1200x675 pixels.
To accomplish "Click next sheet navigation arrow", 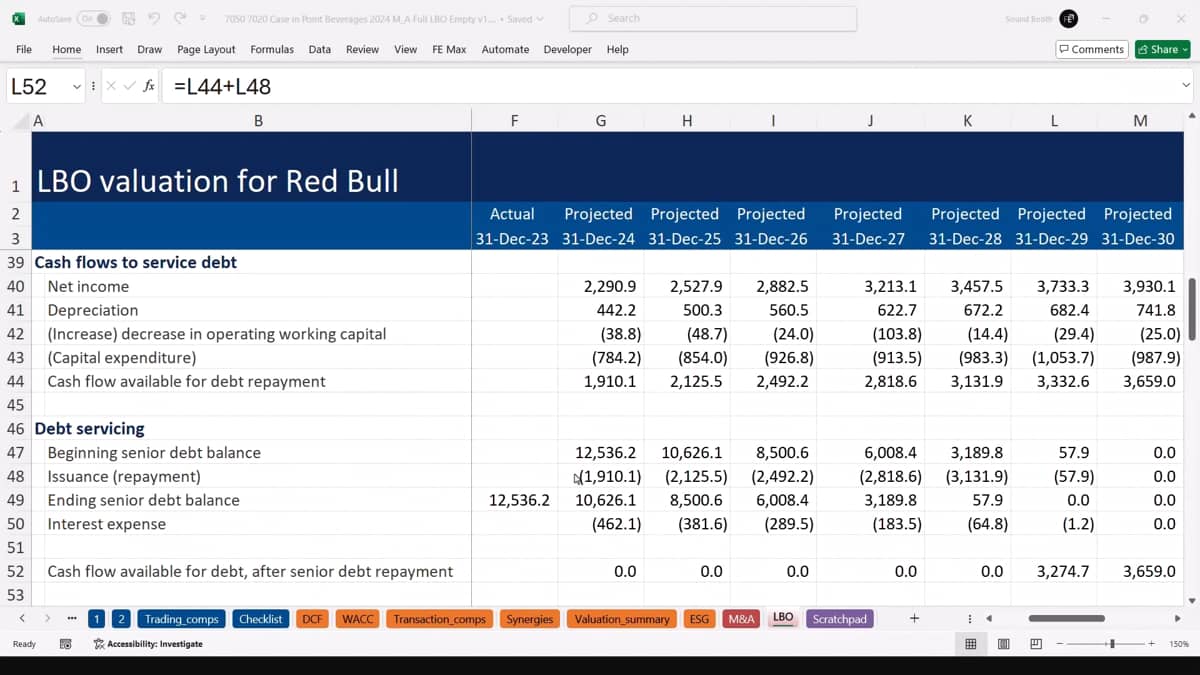I will coord(47,619).
